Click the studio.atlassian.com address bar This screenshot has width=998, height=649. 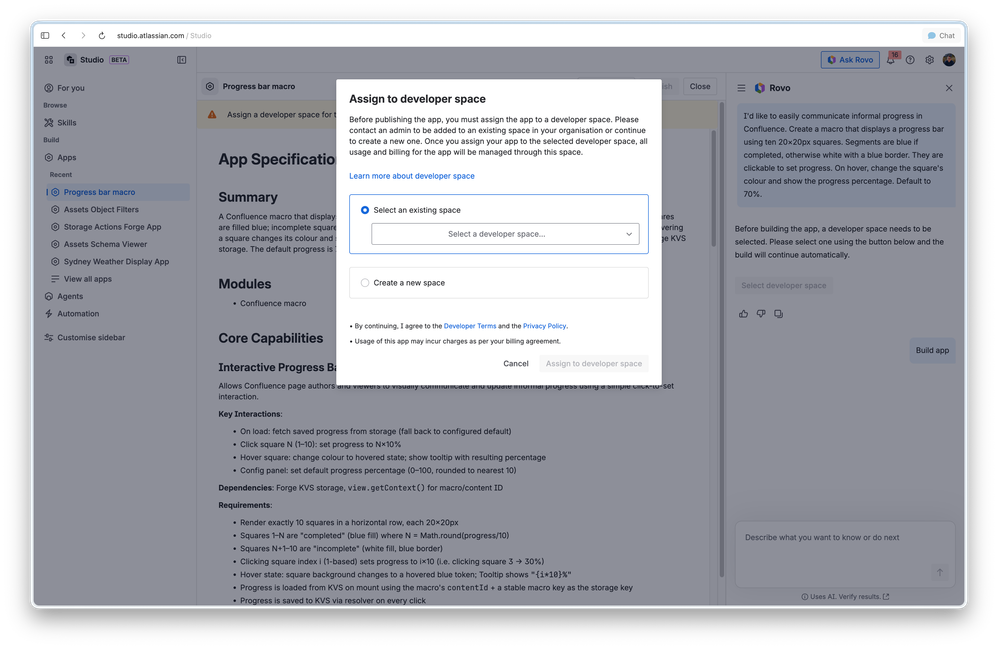(x=164, y=36)
